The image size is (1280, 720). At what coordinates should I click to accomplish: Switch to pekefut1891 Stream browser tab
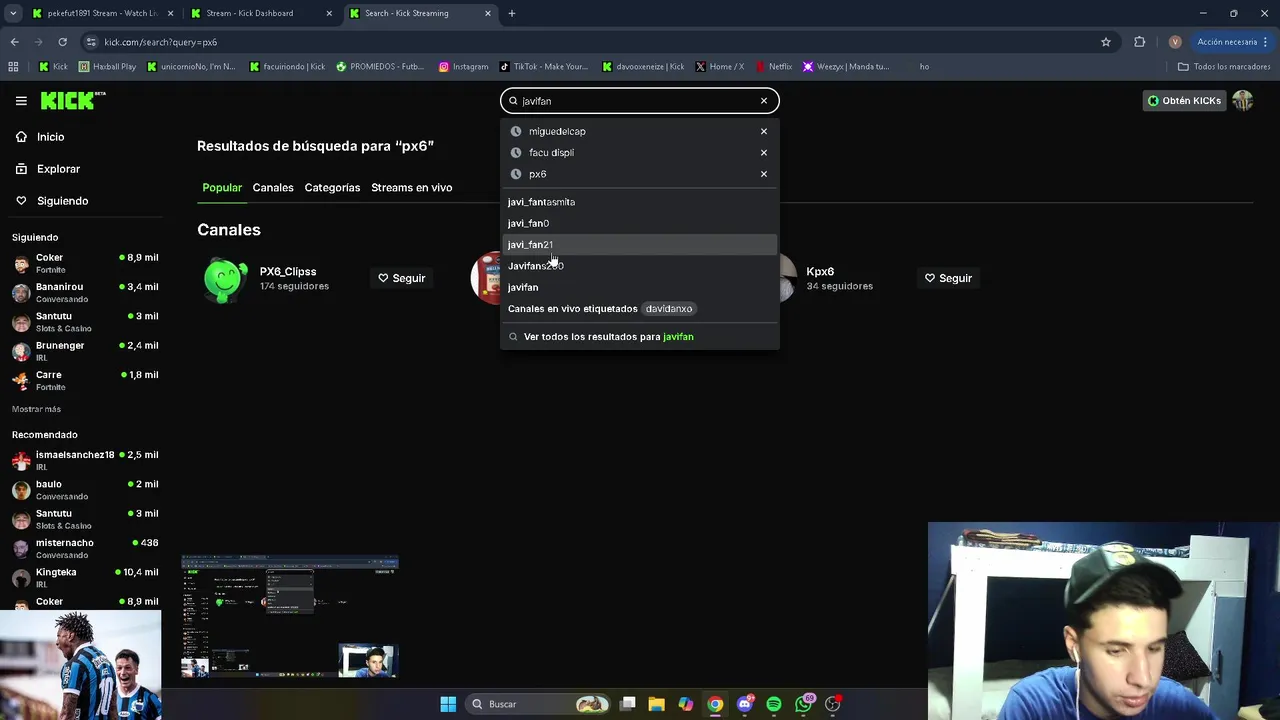tap(103, 13)
